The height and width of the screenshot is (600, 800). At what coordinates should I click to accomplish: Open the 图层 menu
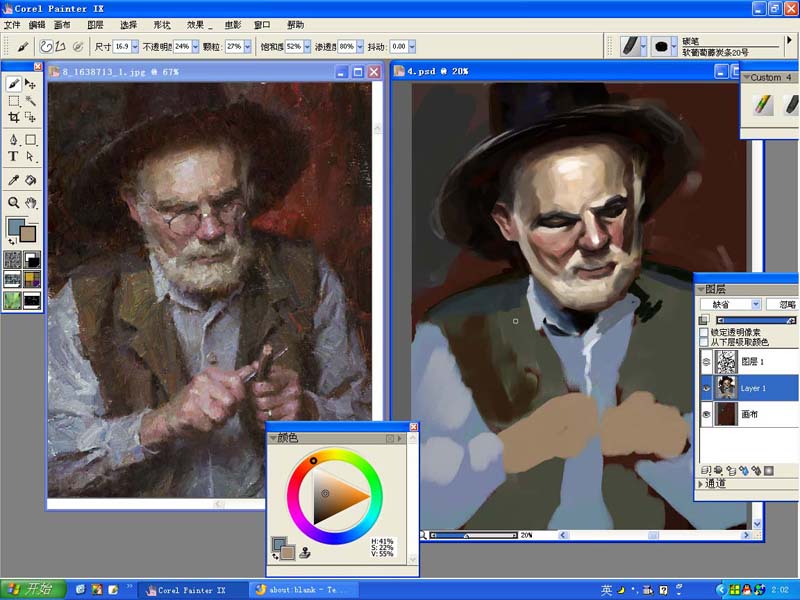(95, 24)
